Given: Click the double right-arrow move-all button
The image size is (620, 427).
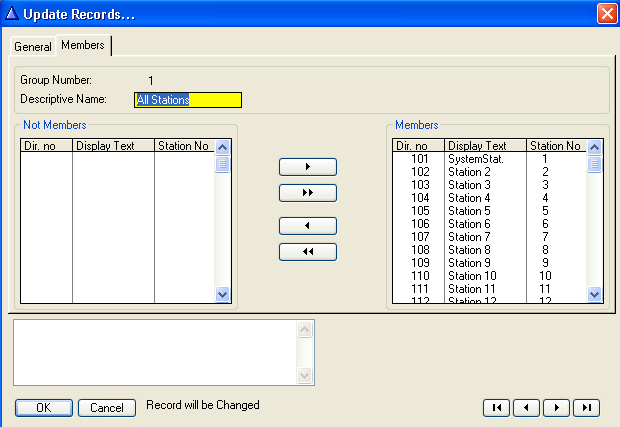Looking at the screenshot, I should pos(308,192).
